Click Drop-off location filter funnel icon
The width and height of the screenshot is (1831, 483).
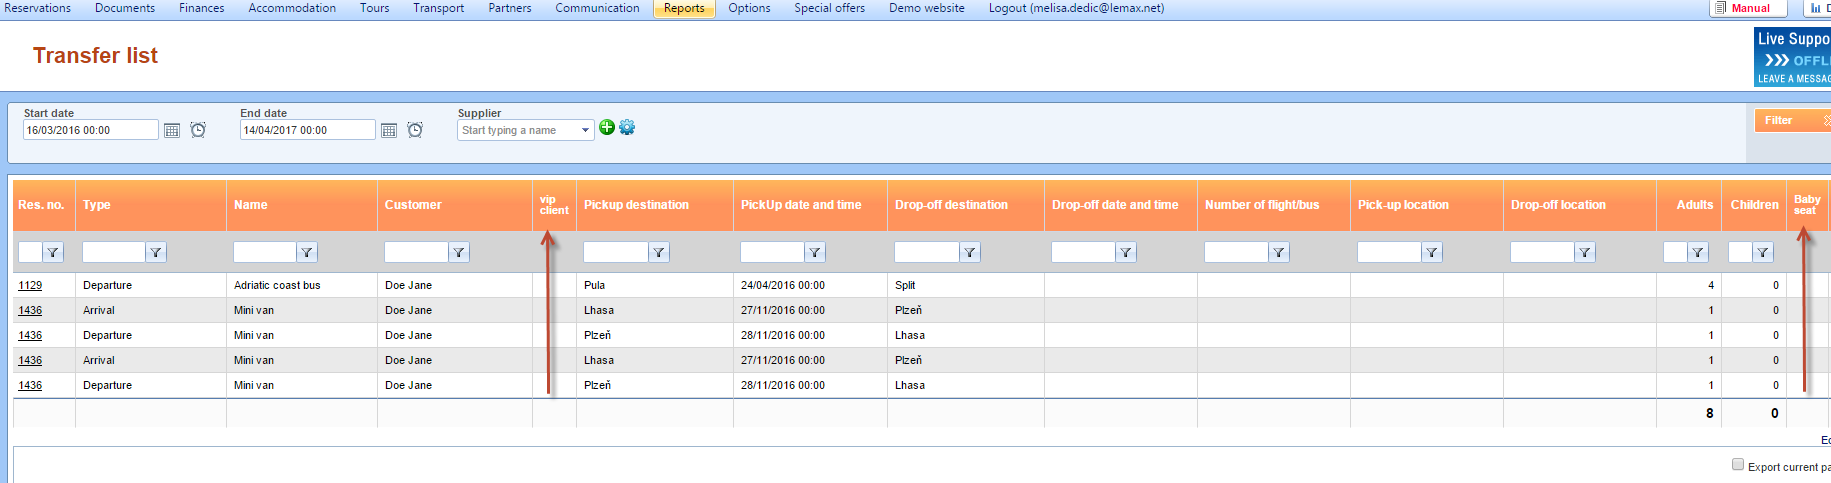click(x=1585, y=252)
